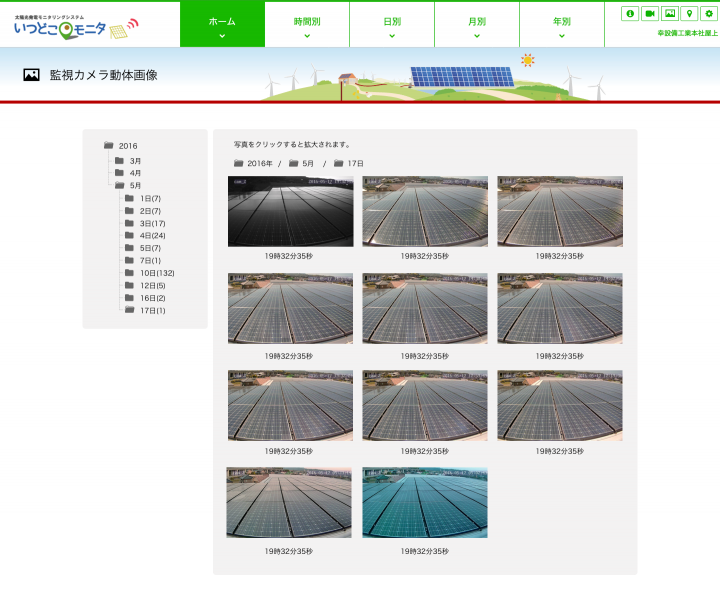Collapse the 2016 folder in tree
The image size is (720, 599).
pos(109,146)
